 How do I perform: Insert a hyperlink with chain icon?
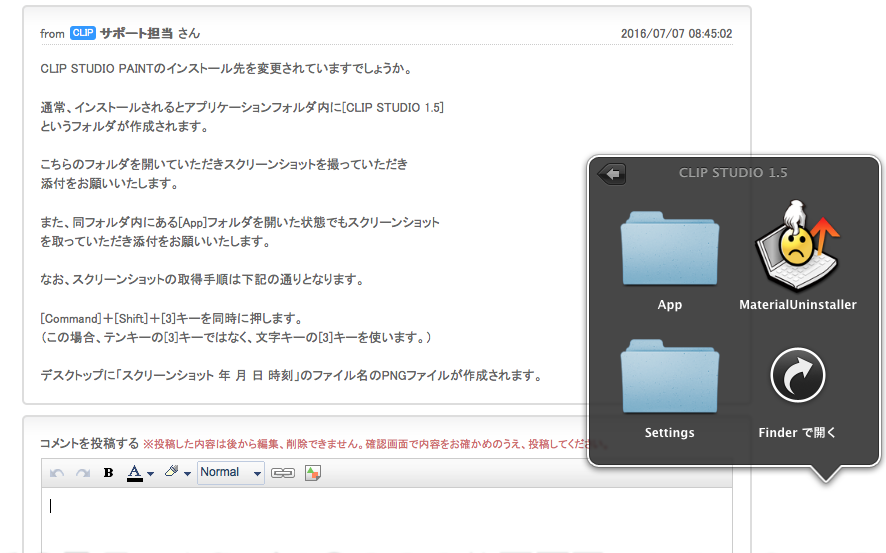(x=283, y=473)
